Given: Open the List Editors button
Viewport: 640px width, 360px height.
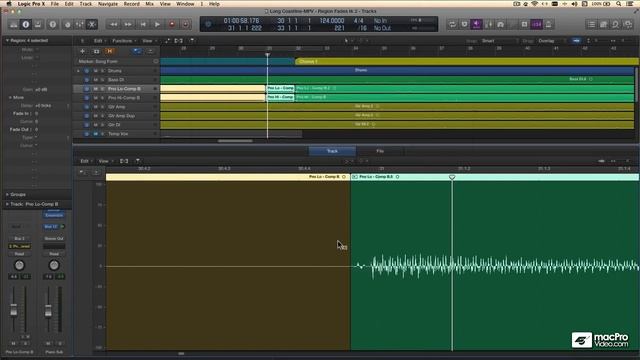Looking at the screenshot, I should tap(591, 24).
